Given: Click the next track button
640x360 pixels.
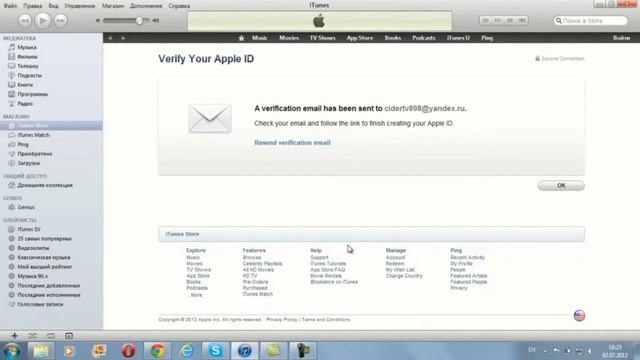Looking at the screenshot, I should [x=60, y=20].
